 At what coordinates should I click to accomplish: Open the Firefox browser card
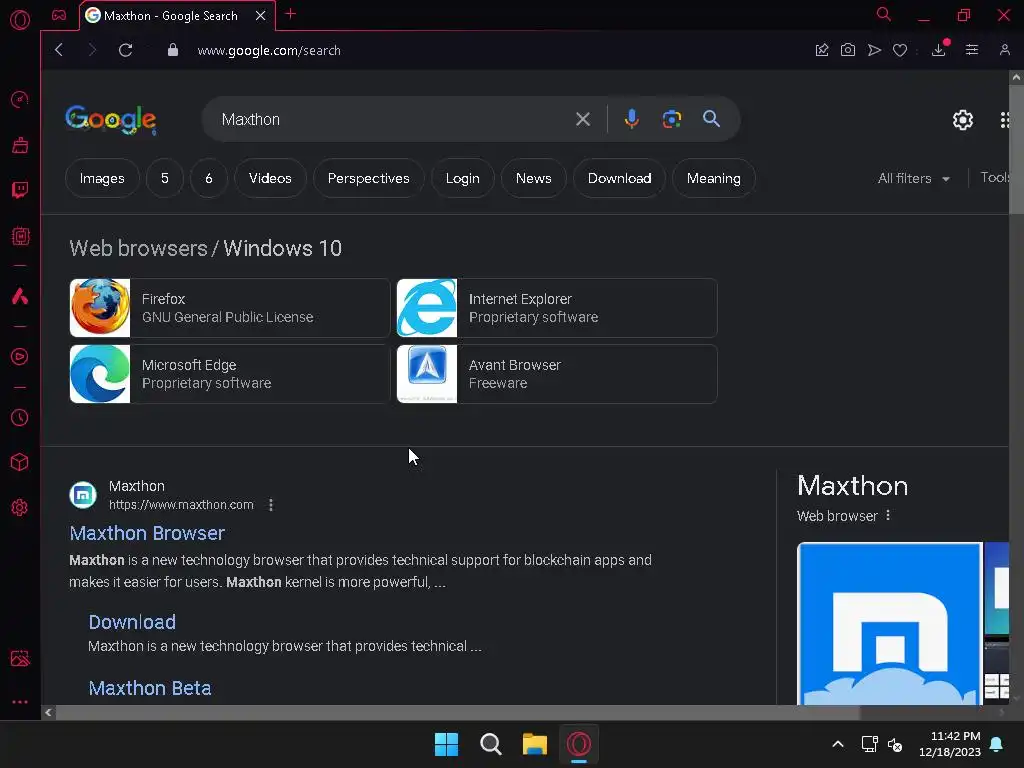pyautogui.click(x=229, y=308)
